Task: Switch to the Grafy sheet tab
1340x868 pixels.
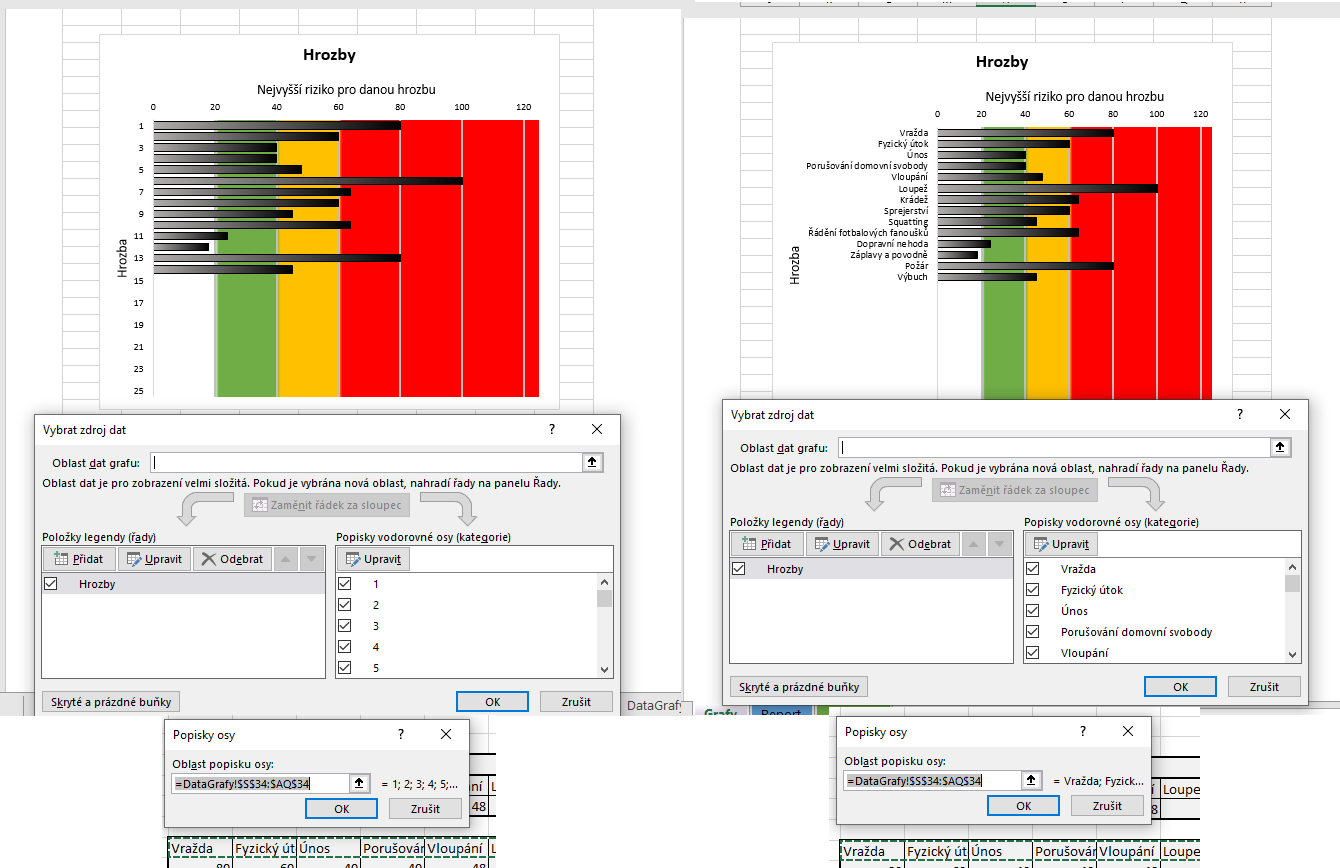Action: pyautogui.click(x=720, y=713)
